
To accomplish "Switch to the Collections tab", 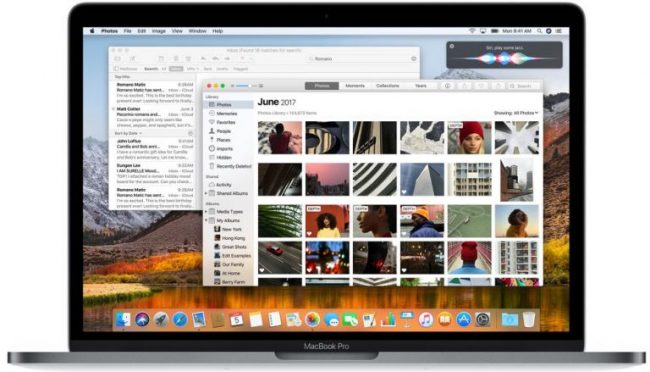I will 388,86.
